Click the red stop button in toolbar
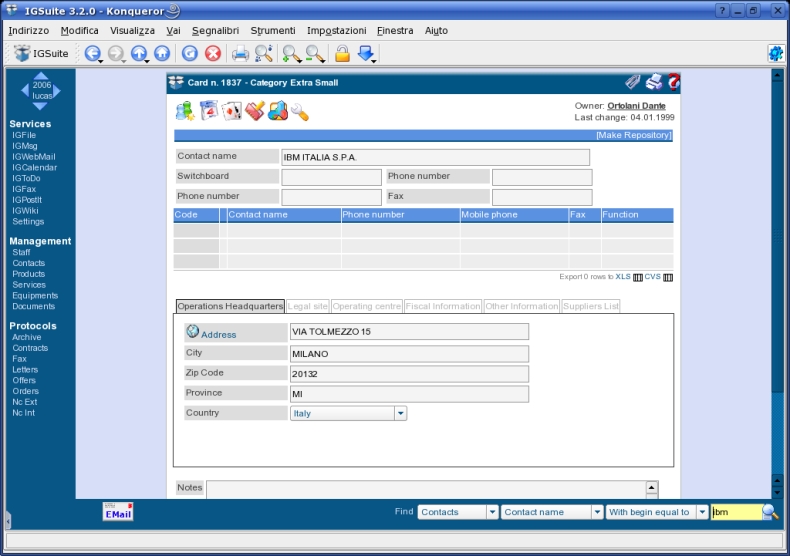The width and height of the screenshot is (790, 556). click(x=213, y=53)
